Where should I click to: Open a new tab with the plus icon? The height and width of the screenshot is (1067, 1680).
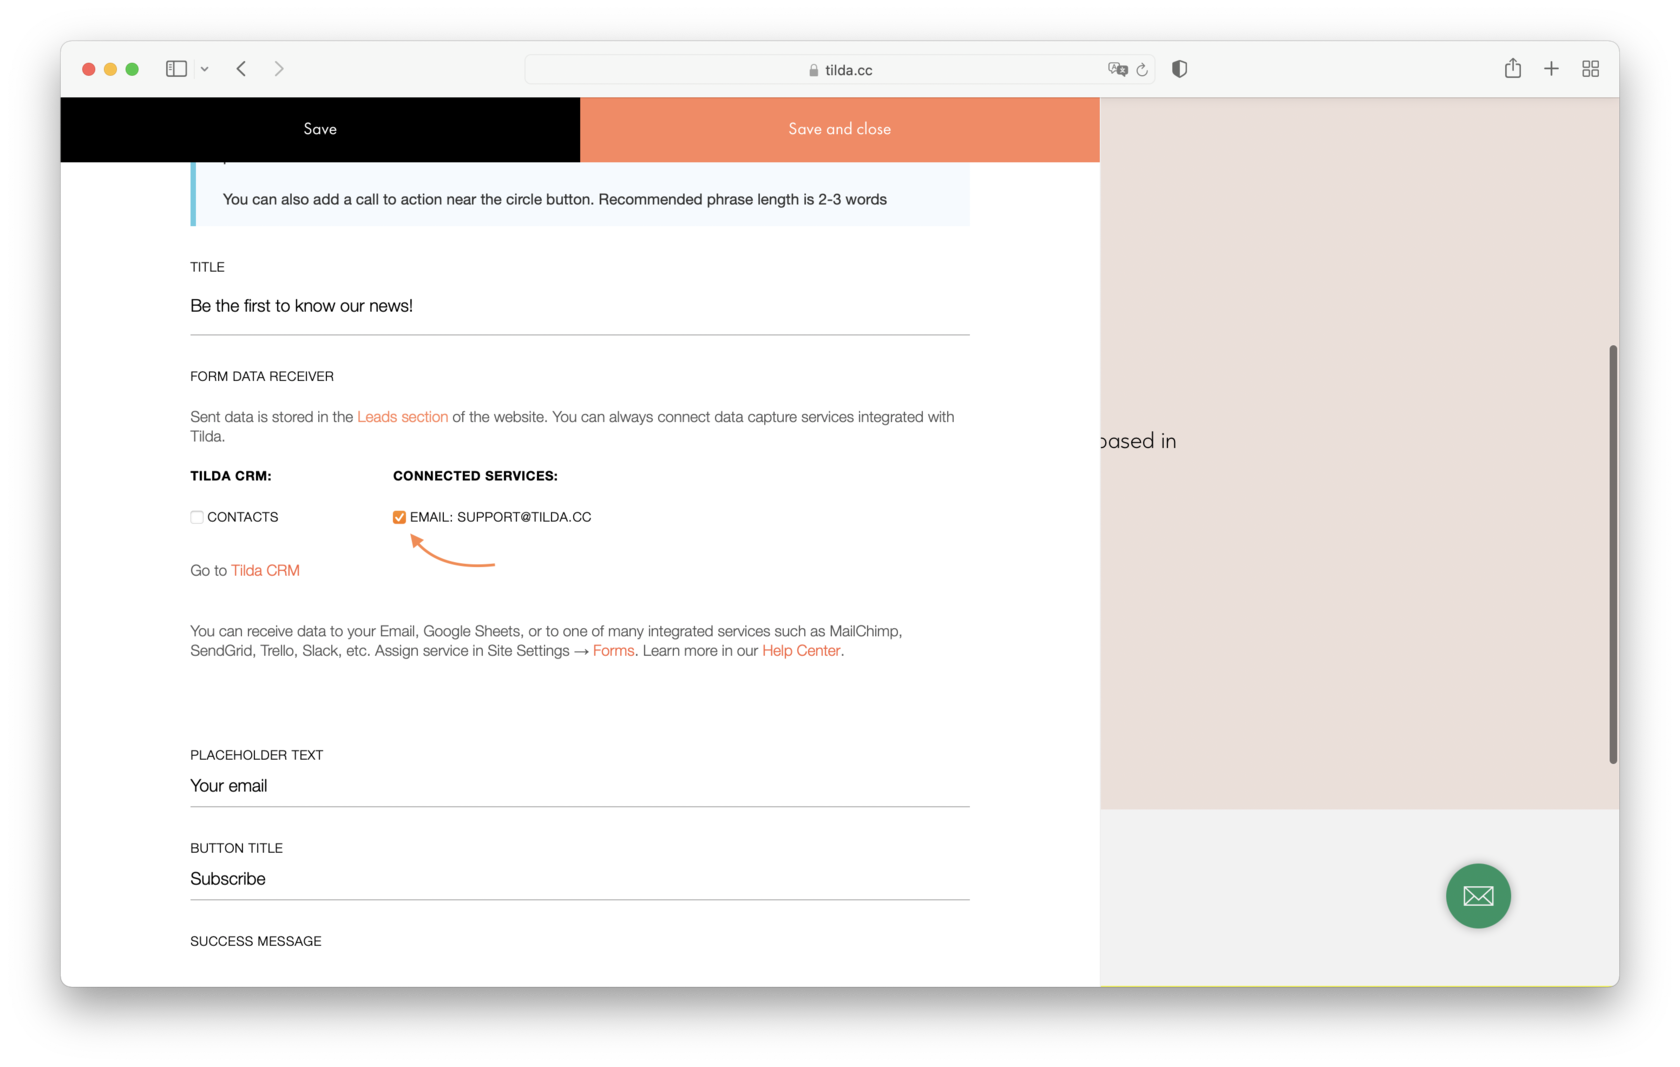1551,68
